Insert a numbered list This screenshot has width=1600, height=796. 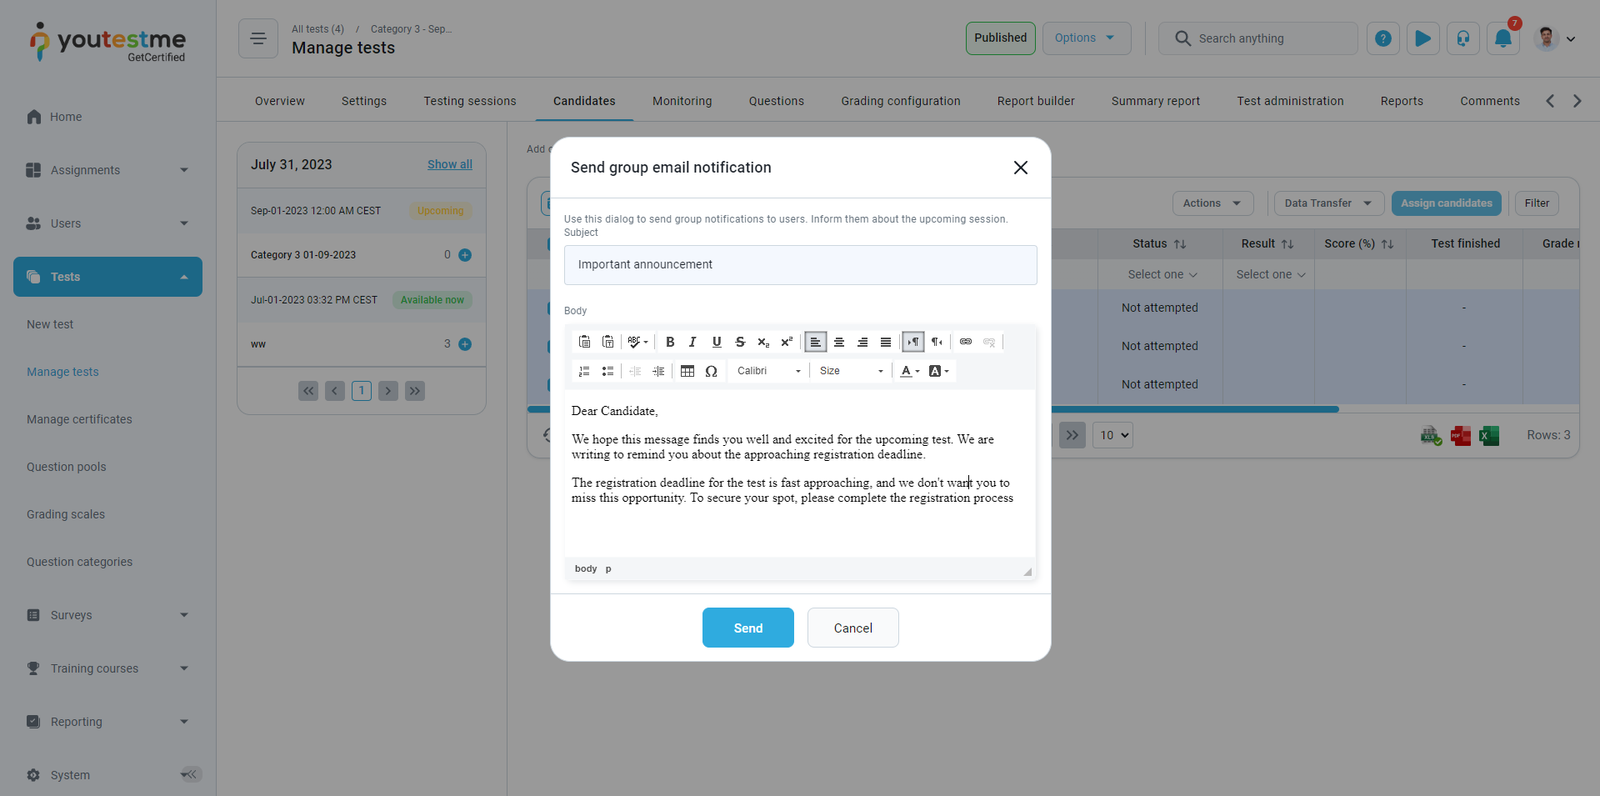[x=584, y=371]
